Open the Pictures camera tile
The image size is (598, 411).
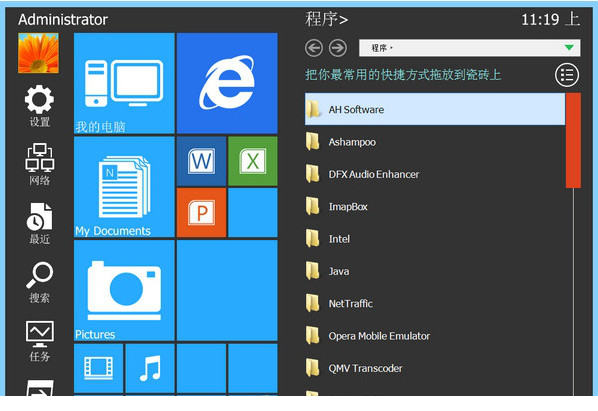(124, 290)
